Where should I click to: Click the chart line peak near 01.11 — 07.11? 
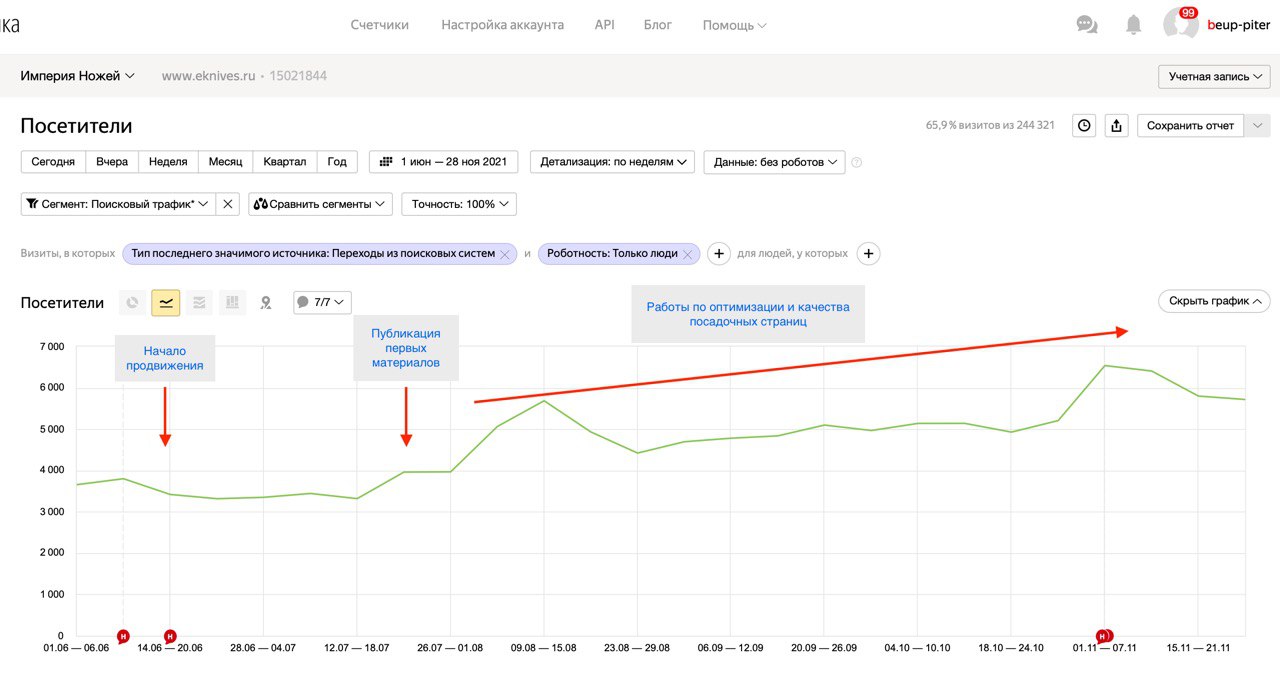(x=1104, y=365)
